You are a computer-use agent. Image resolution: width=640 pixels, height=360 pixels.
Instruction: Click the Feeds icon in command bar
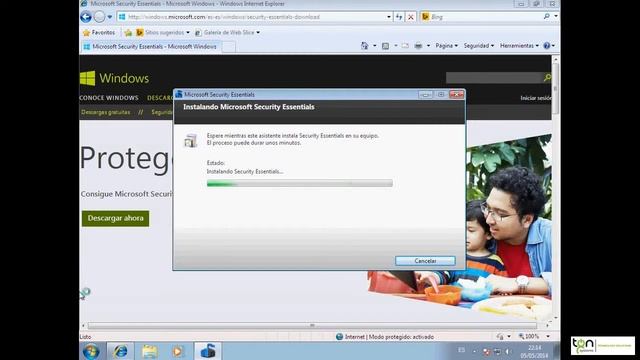coord(385,46)
